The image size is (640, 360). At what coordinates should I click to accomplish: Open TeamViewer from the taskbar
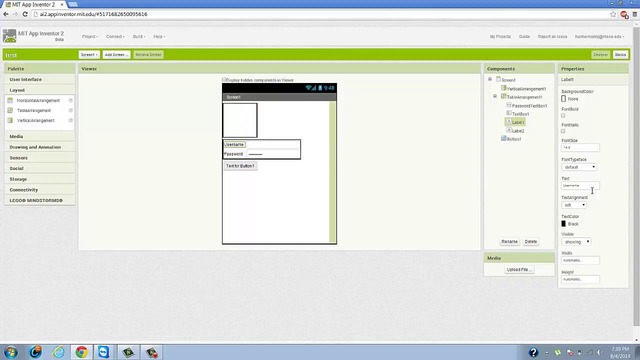pos(104,352)
